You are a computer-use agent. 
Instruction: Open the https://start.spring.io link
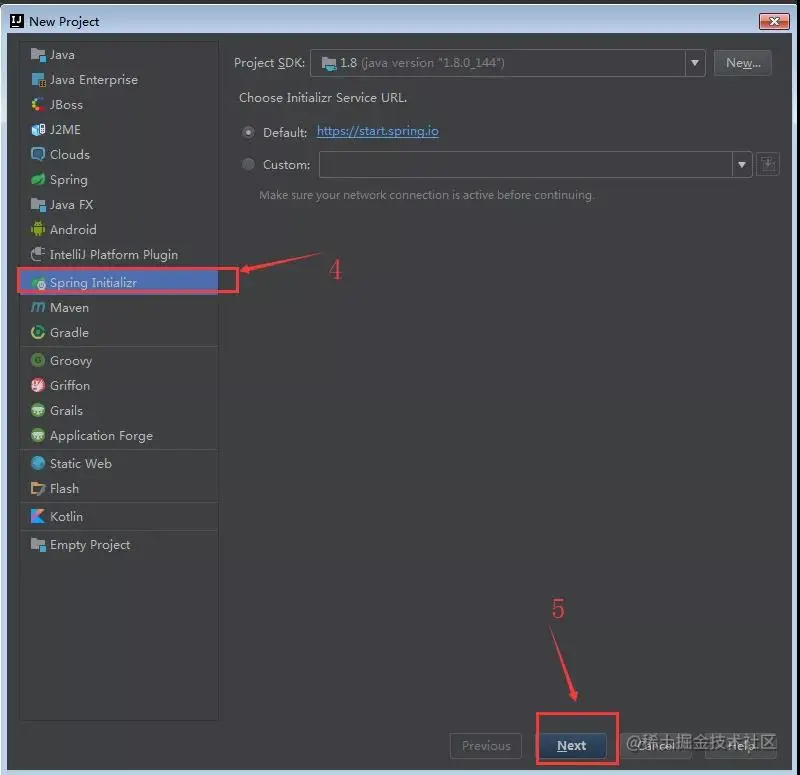click(378, 131)
